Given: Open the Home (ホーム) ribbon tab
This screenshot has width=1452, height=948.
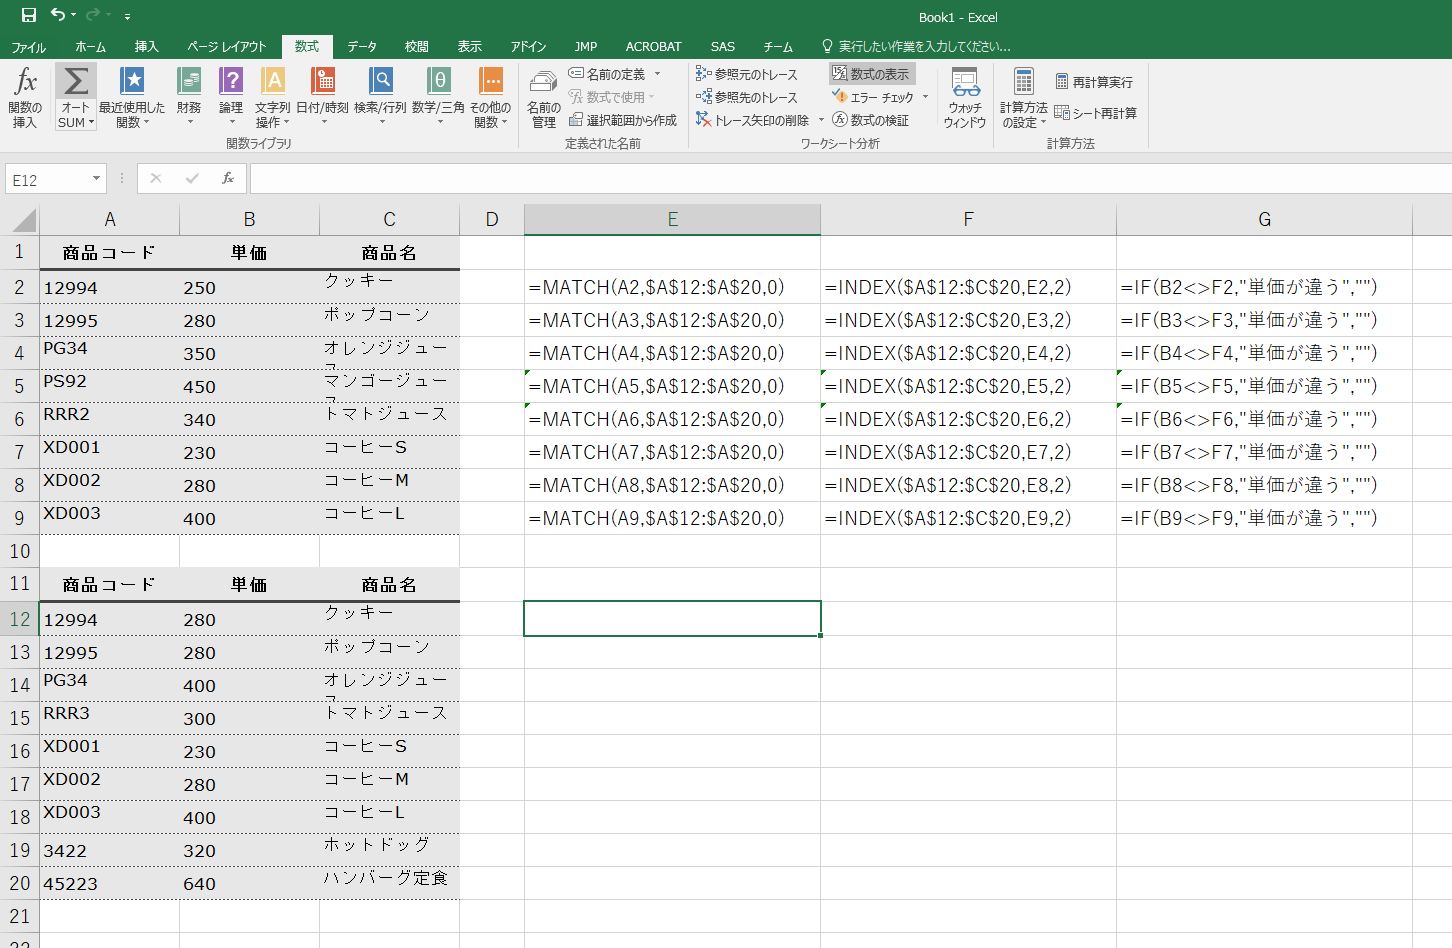Looking at the screenshot, I should pyautogui.click(x=90, y=47).
